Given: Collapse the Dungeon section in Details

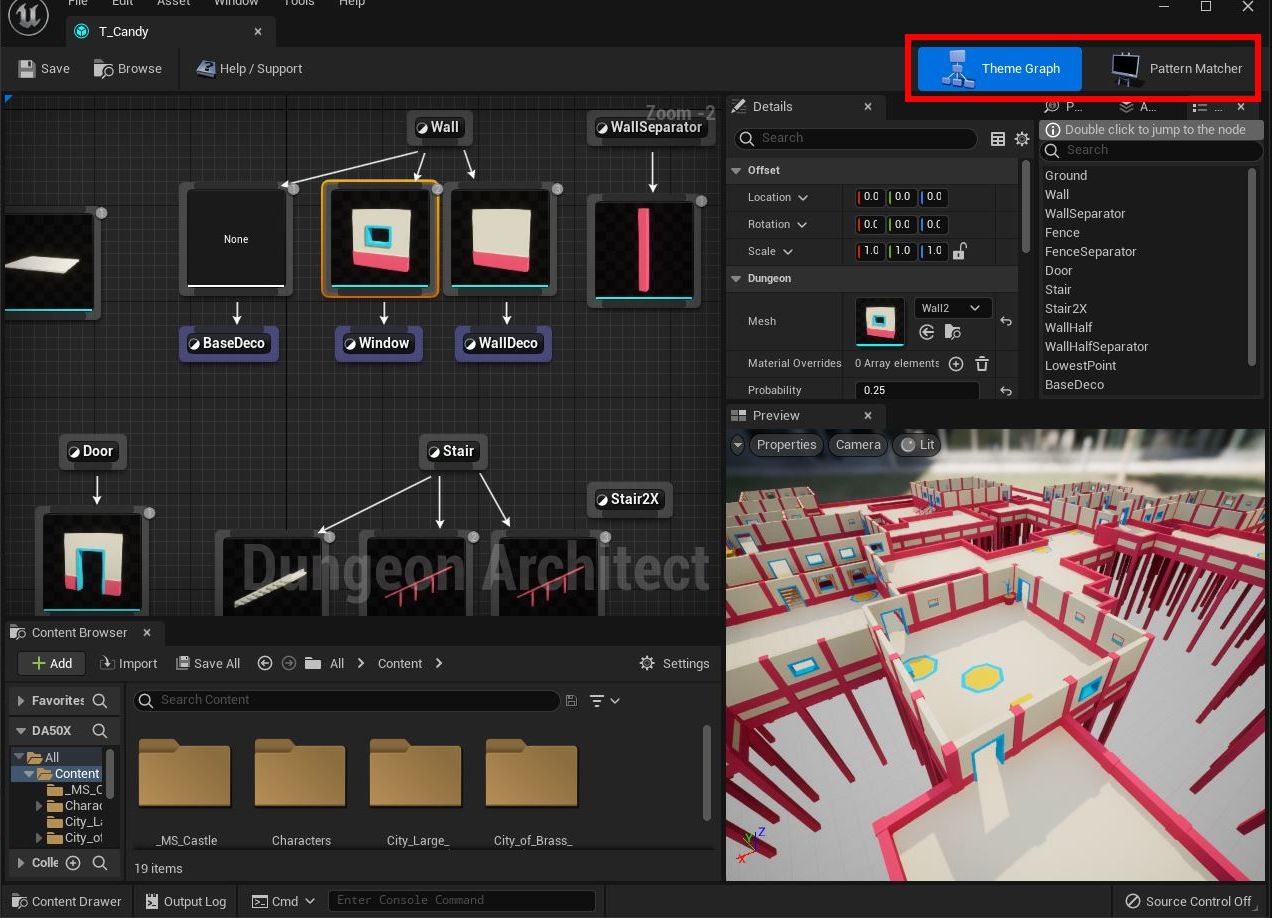Looking at the screenshot, I should click(x=737, y=279).
